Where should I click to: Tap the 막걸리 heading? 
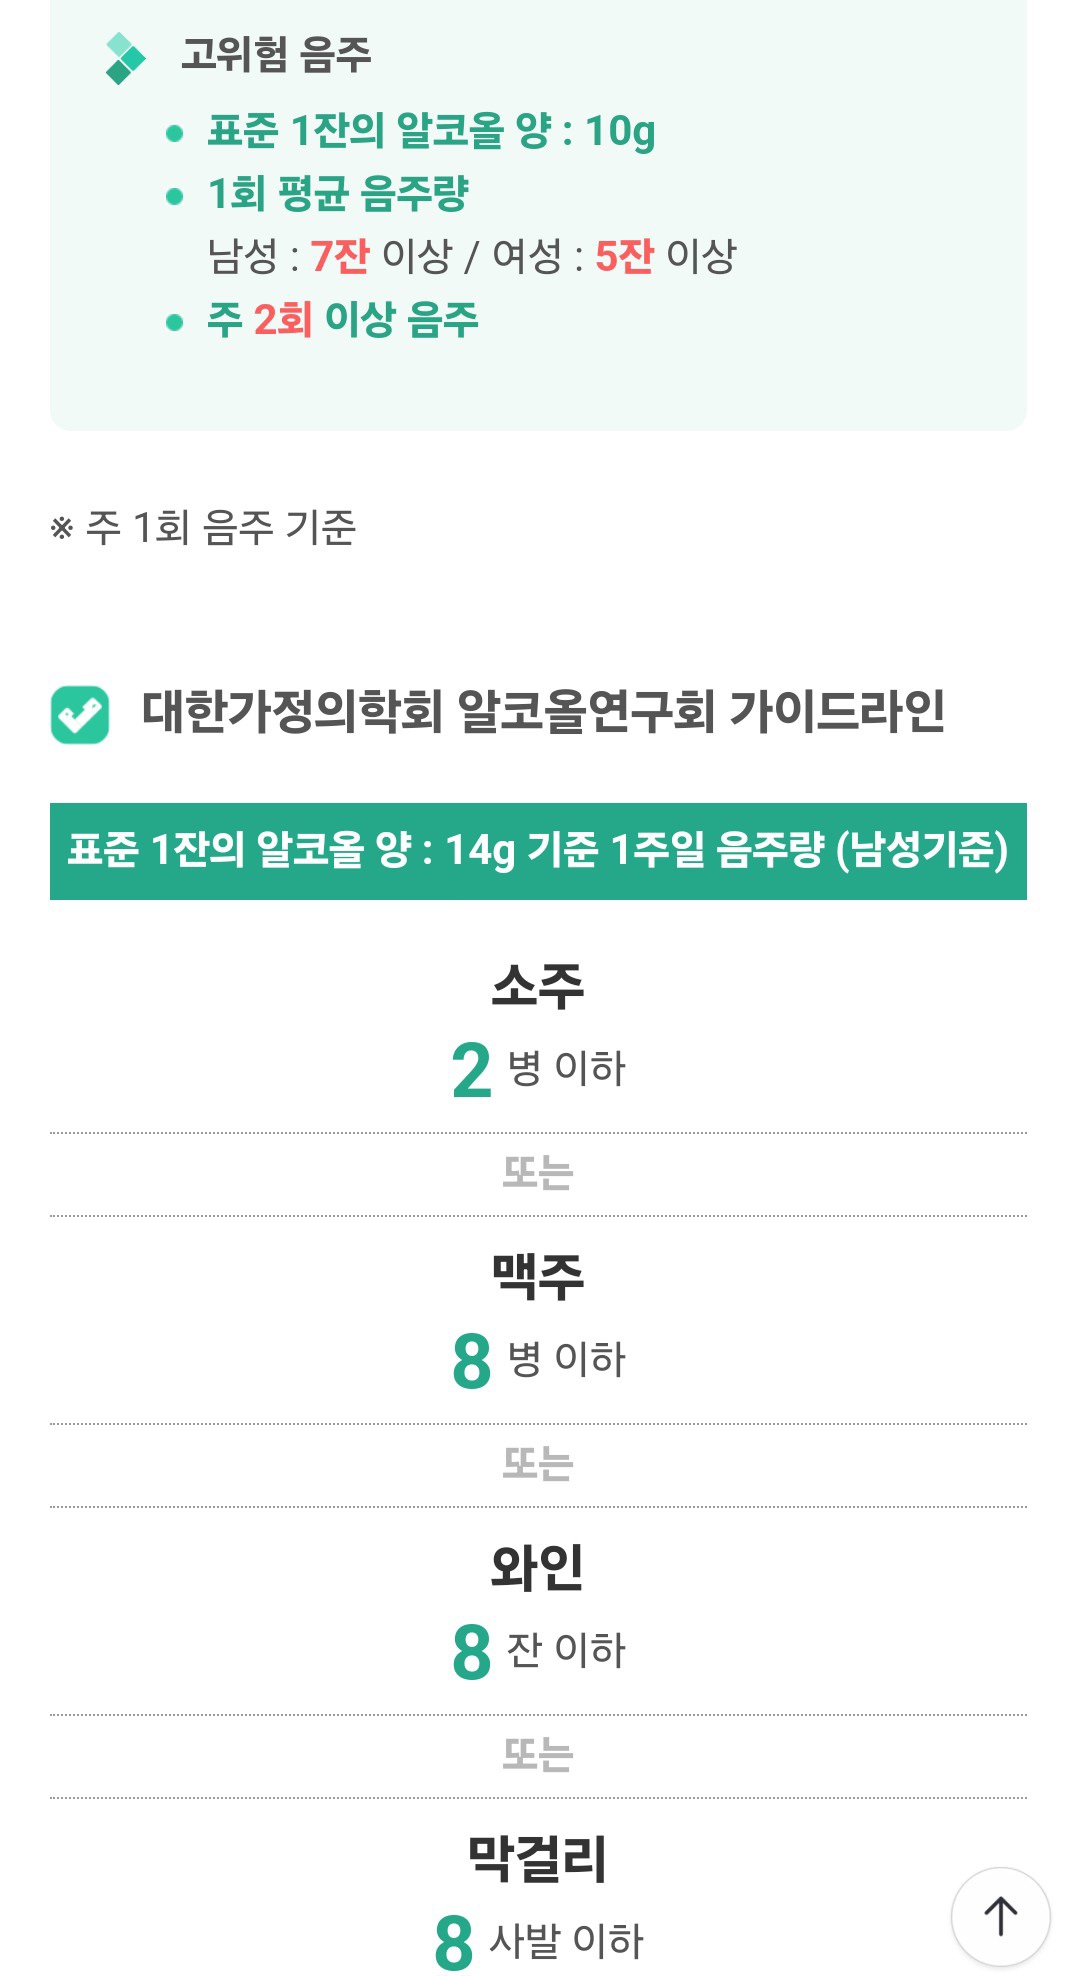(538, 1858)
